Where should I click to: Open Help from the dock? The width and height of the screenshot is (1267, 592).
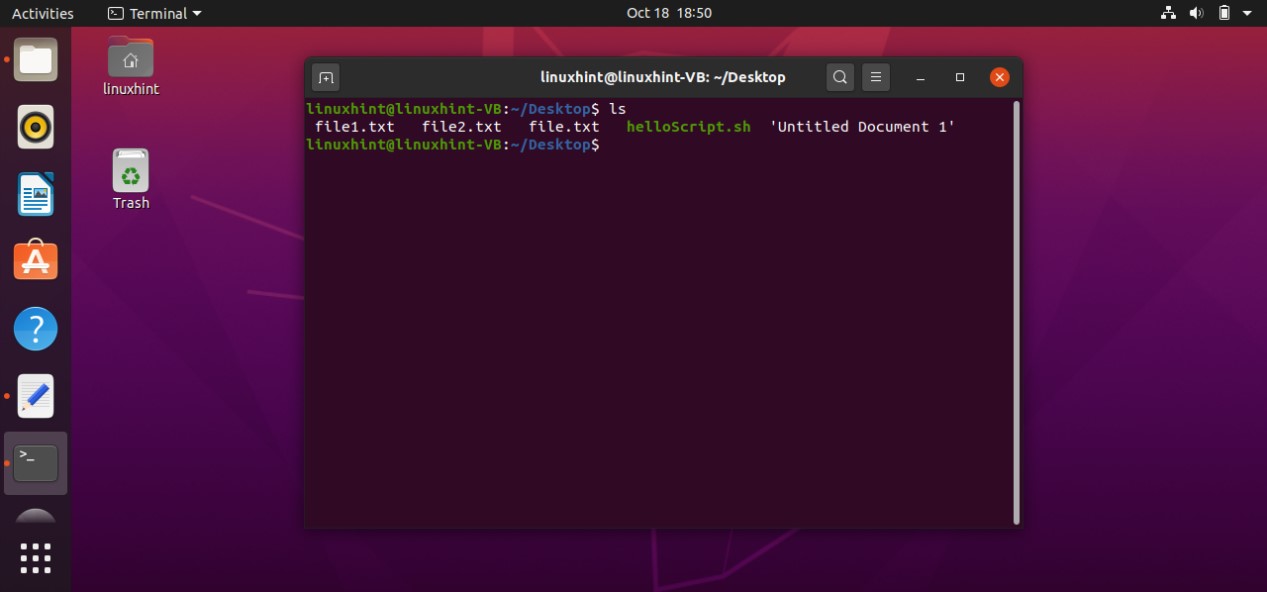(x=36, y=329)
